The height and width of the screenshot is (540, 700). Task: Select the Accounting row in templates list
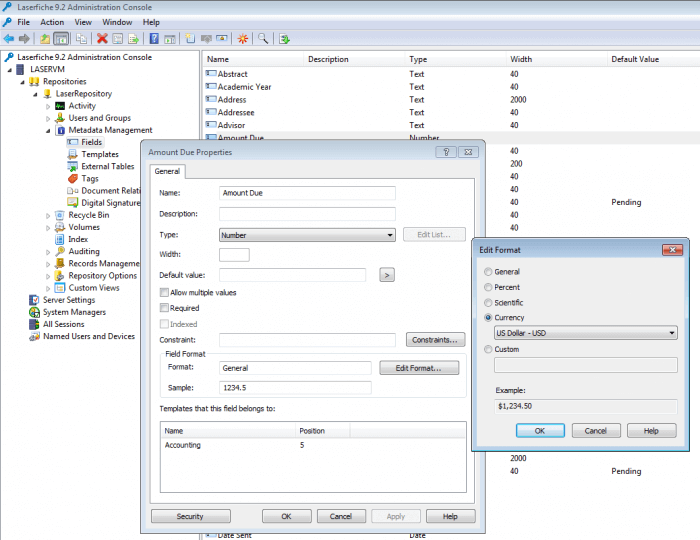312,445
